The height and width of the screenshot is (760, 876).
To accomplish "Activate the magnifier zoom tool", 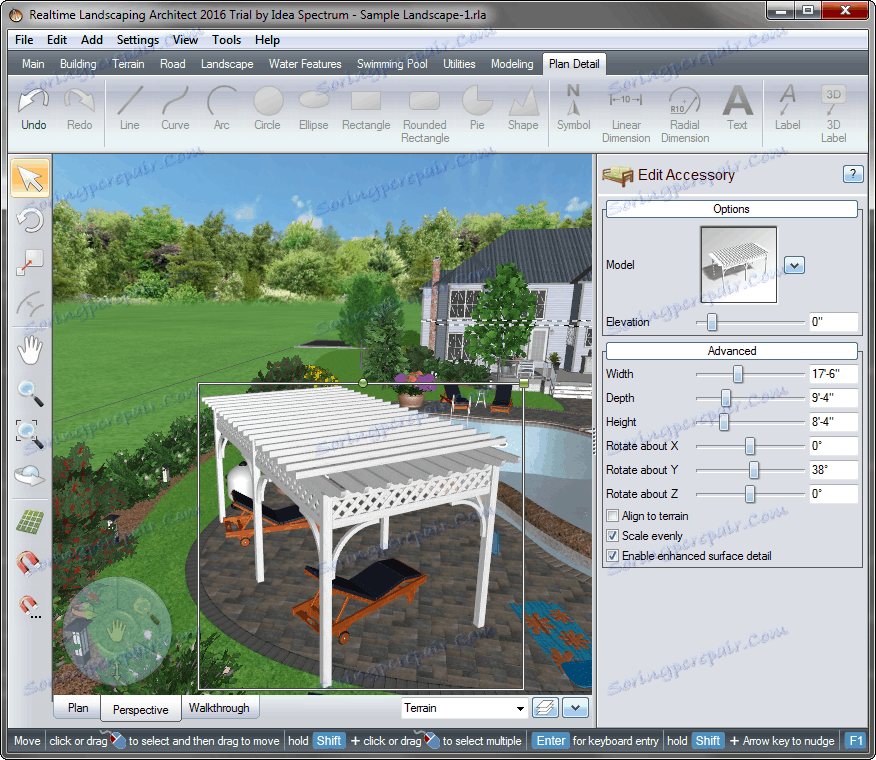I will pos(30,393).
